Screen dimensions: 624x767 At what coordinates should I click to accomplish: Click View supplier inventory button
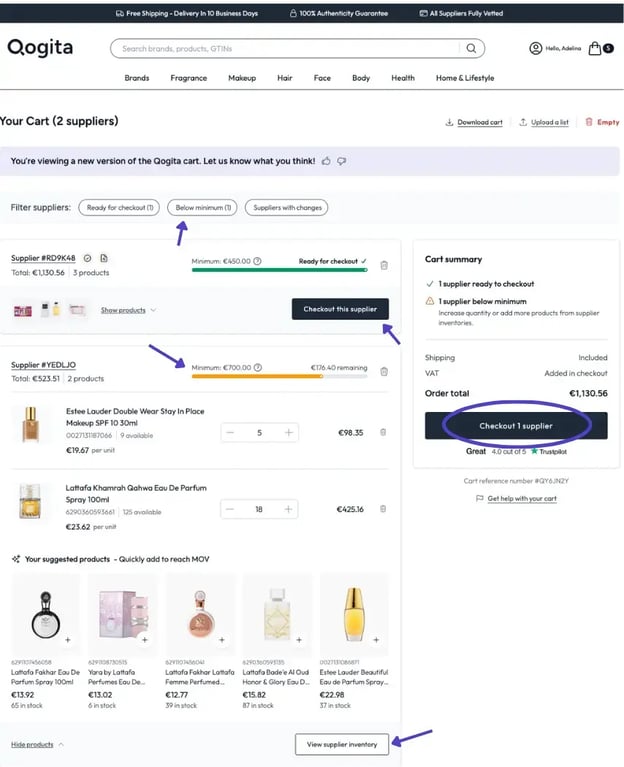coord(342,744)
